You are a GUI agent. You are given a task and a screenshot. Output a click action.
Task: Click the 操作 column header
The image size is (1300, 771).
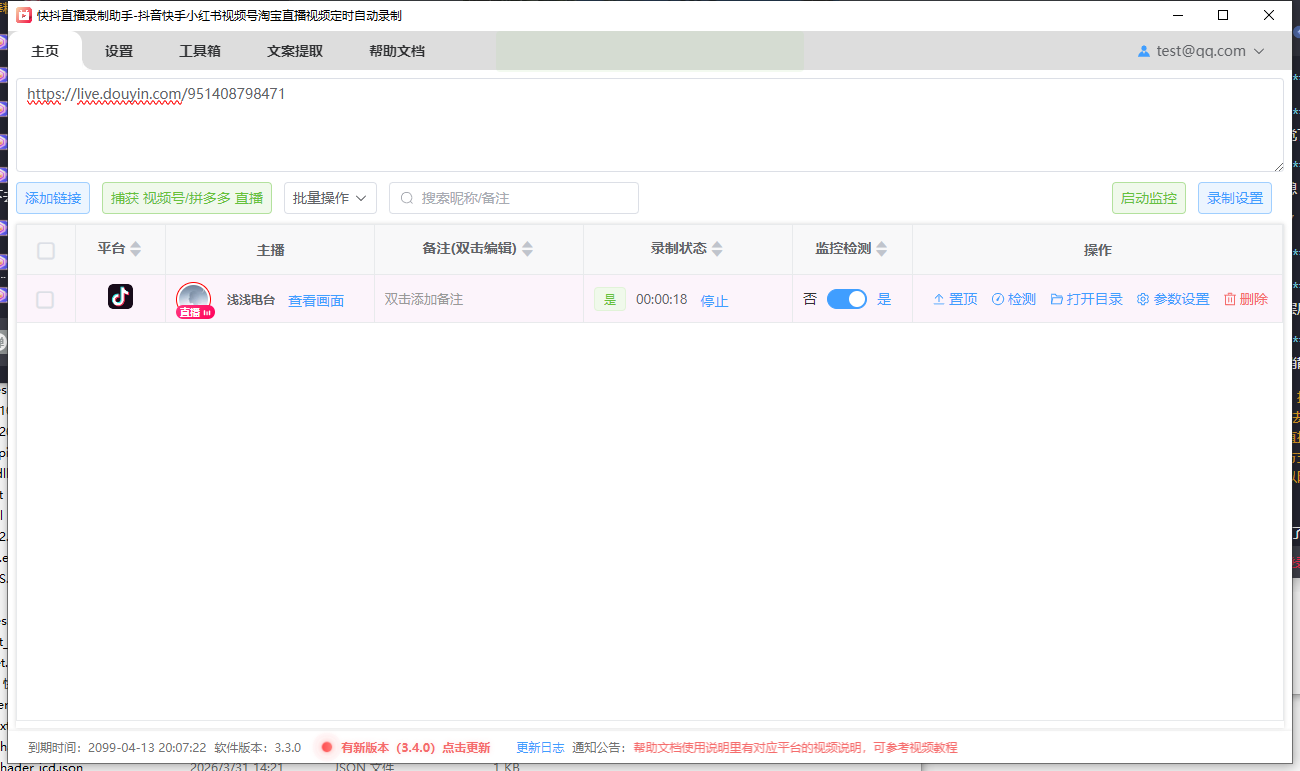pyautogui.click(x=1098, y=250)
